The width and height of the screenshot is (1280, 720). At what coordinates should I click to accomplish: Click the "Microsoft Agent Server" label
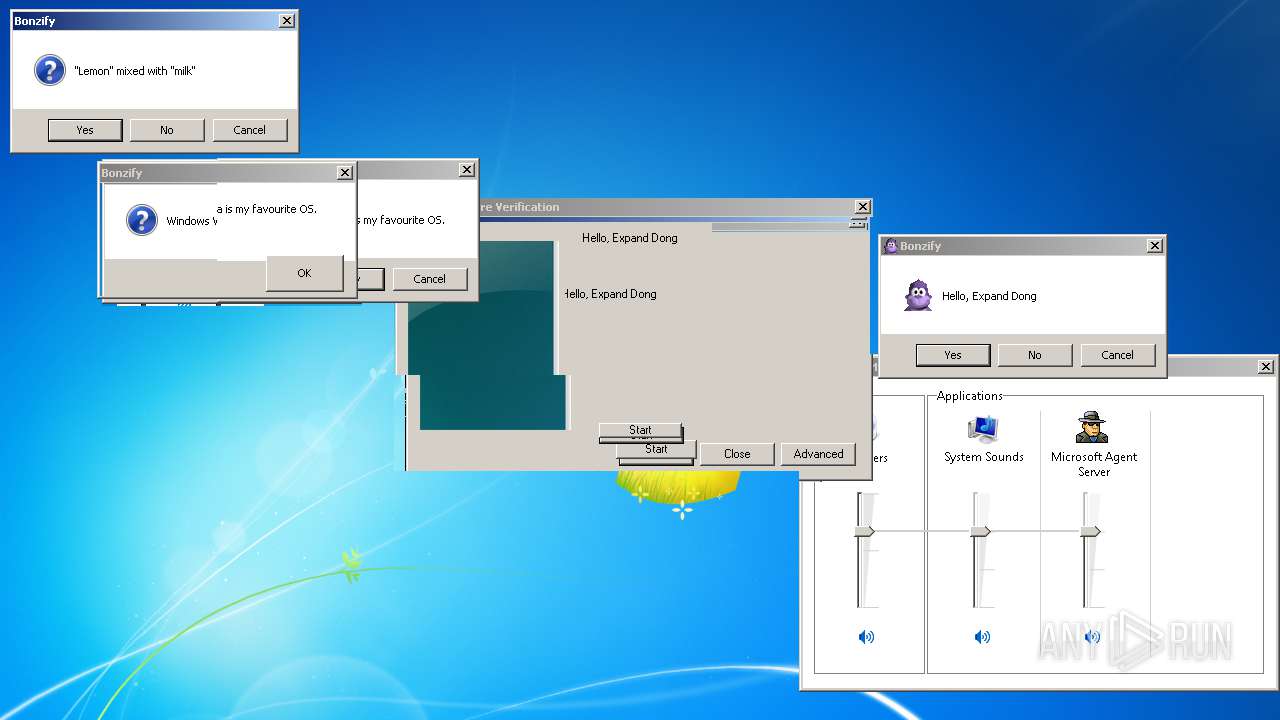tap(1094, 464)
